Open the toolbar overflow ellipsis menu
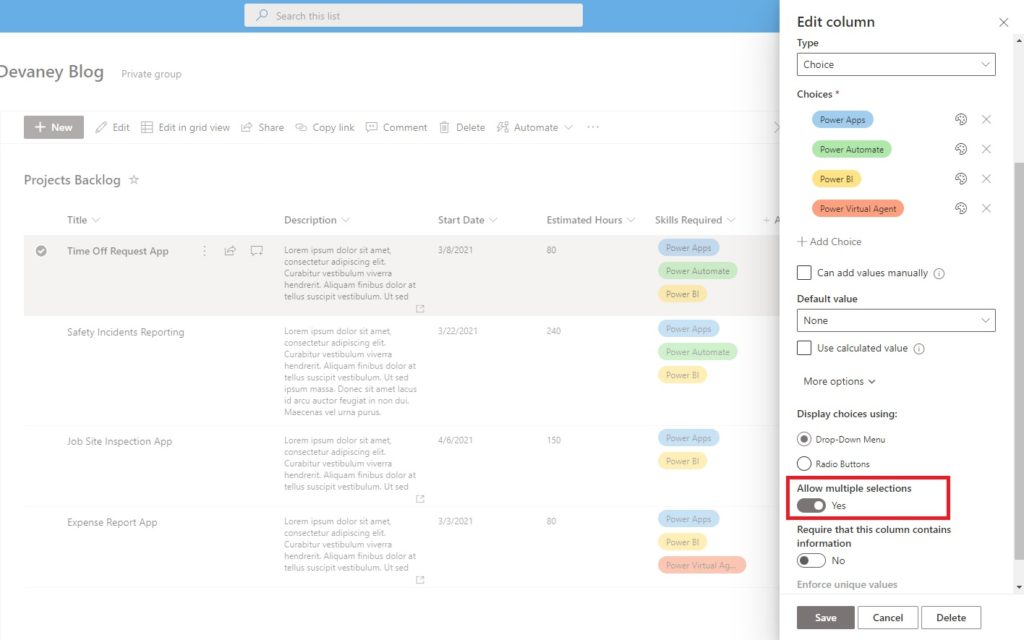The width and height of the screenshot is (1024, 640). point(593,127)
